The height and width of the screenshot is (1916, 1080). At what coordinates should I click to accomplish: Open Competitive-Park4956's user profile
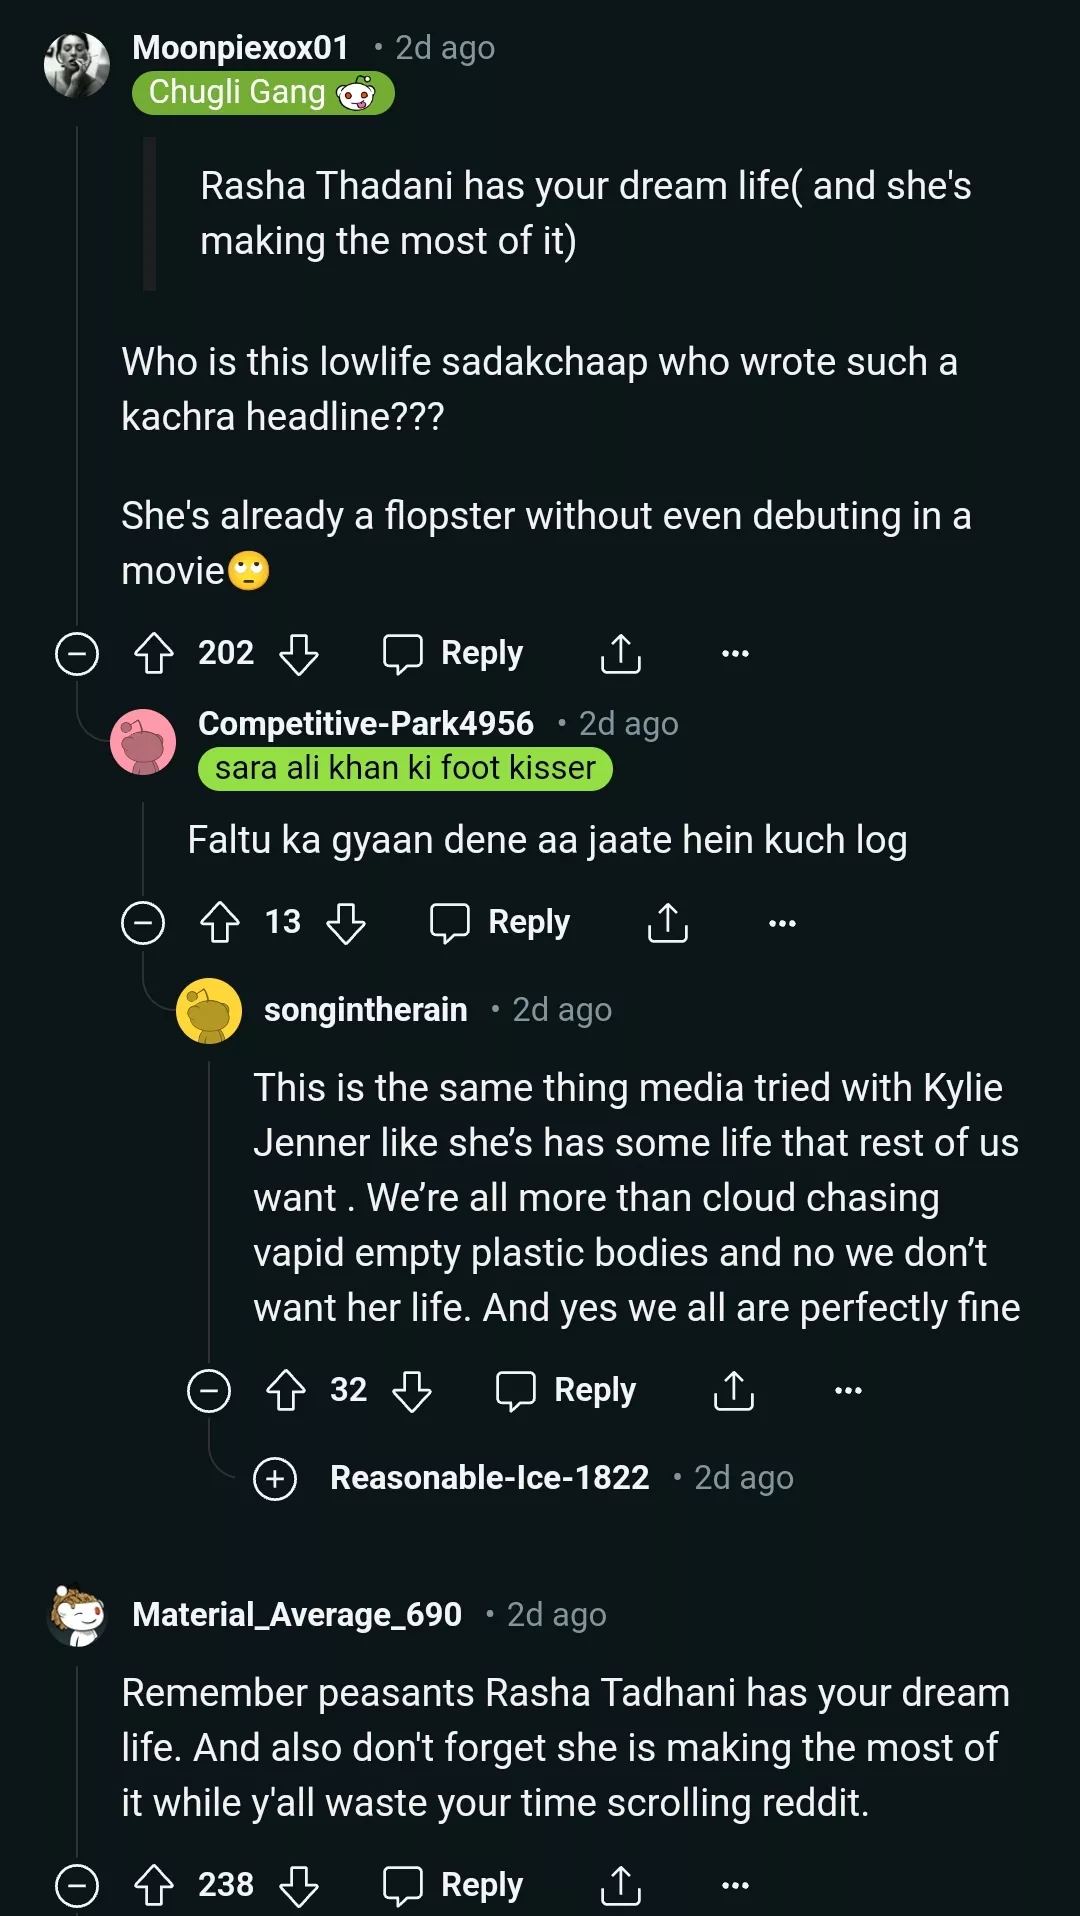pos(366,723)
